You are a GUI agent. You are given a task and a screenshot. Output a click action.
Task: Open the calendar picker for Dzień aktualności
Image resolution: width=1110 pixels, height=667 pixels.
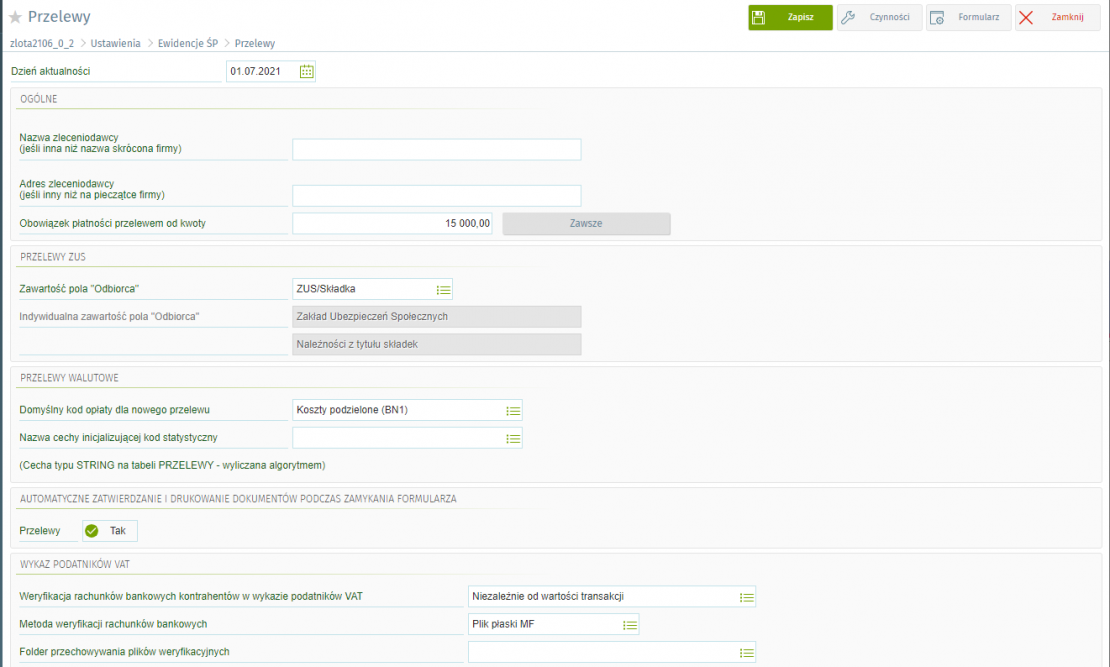pyautogui.click(x=307, y=72)
